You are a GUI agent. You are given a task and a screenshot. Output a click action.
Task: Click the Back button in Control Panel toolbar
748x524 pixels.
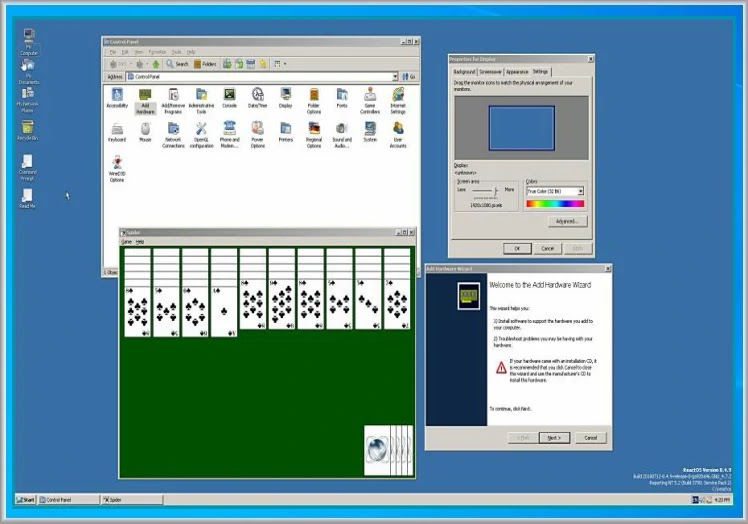(x=118, y=64)
